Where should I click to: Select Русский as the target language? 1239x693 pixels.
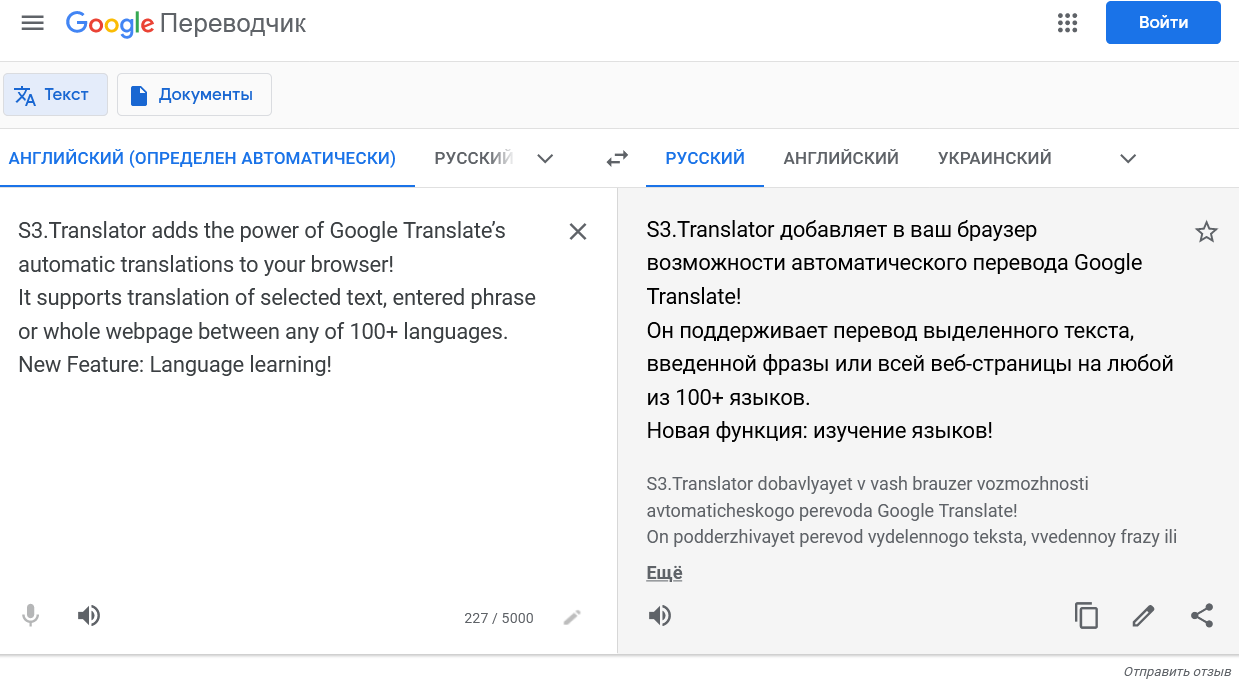tap(705, 158)
